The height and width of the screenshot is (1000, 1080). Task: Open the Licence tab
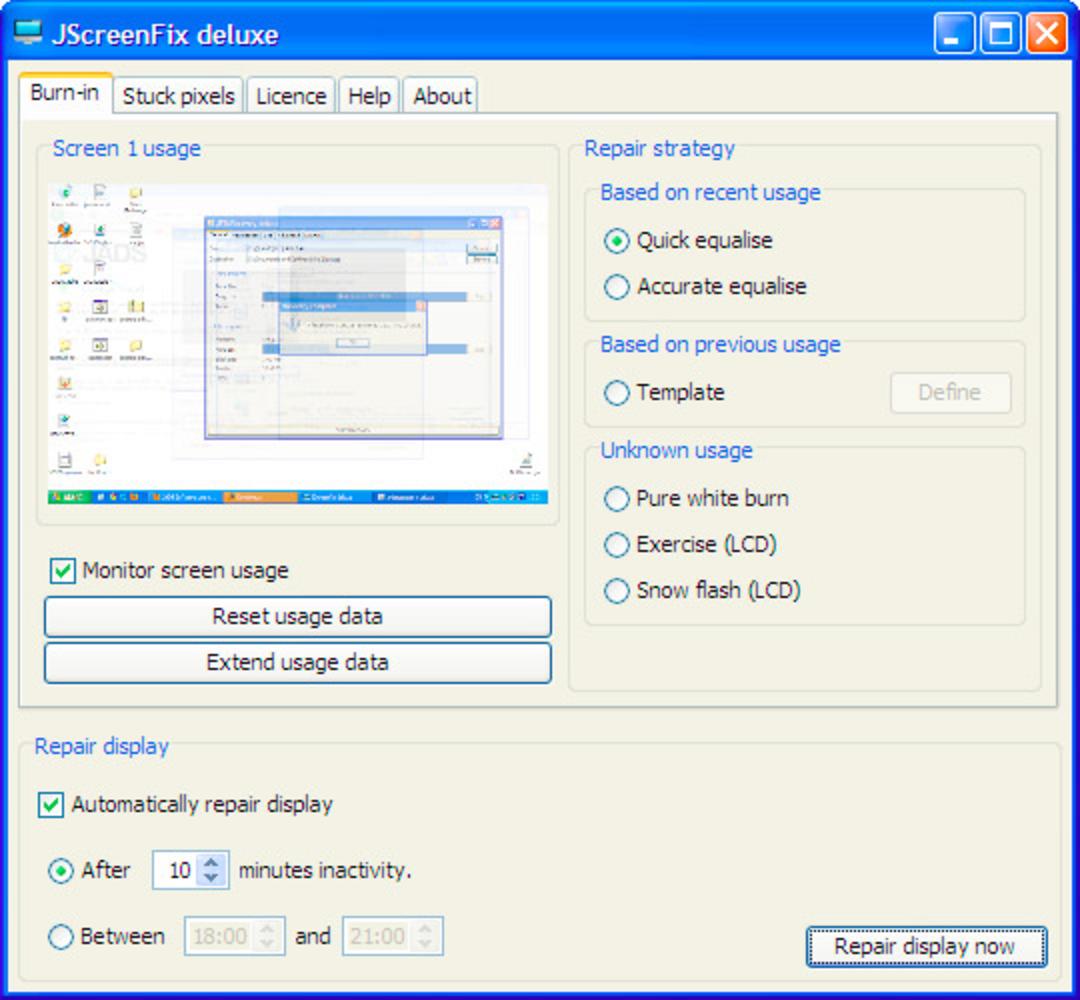pos(291,96)
